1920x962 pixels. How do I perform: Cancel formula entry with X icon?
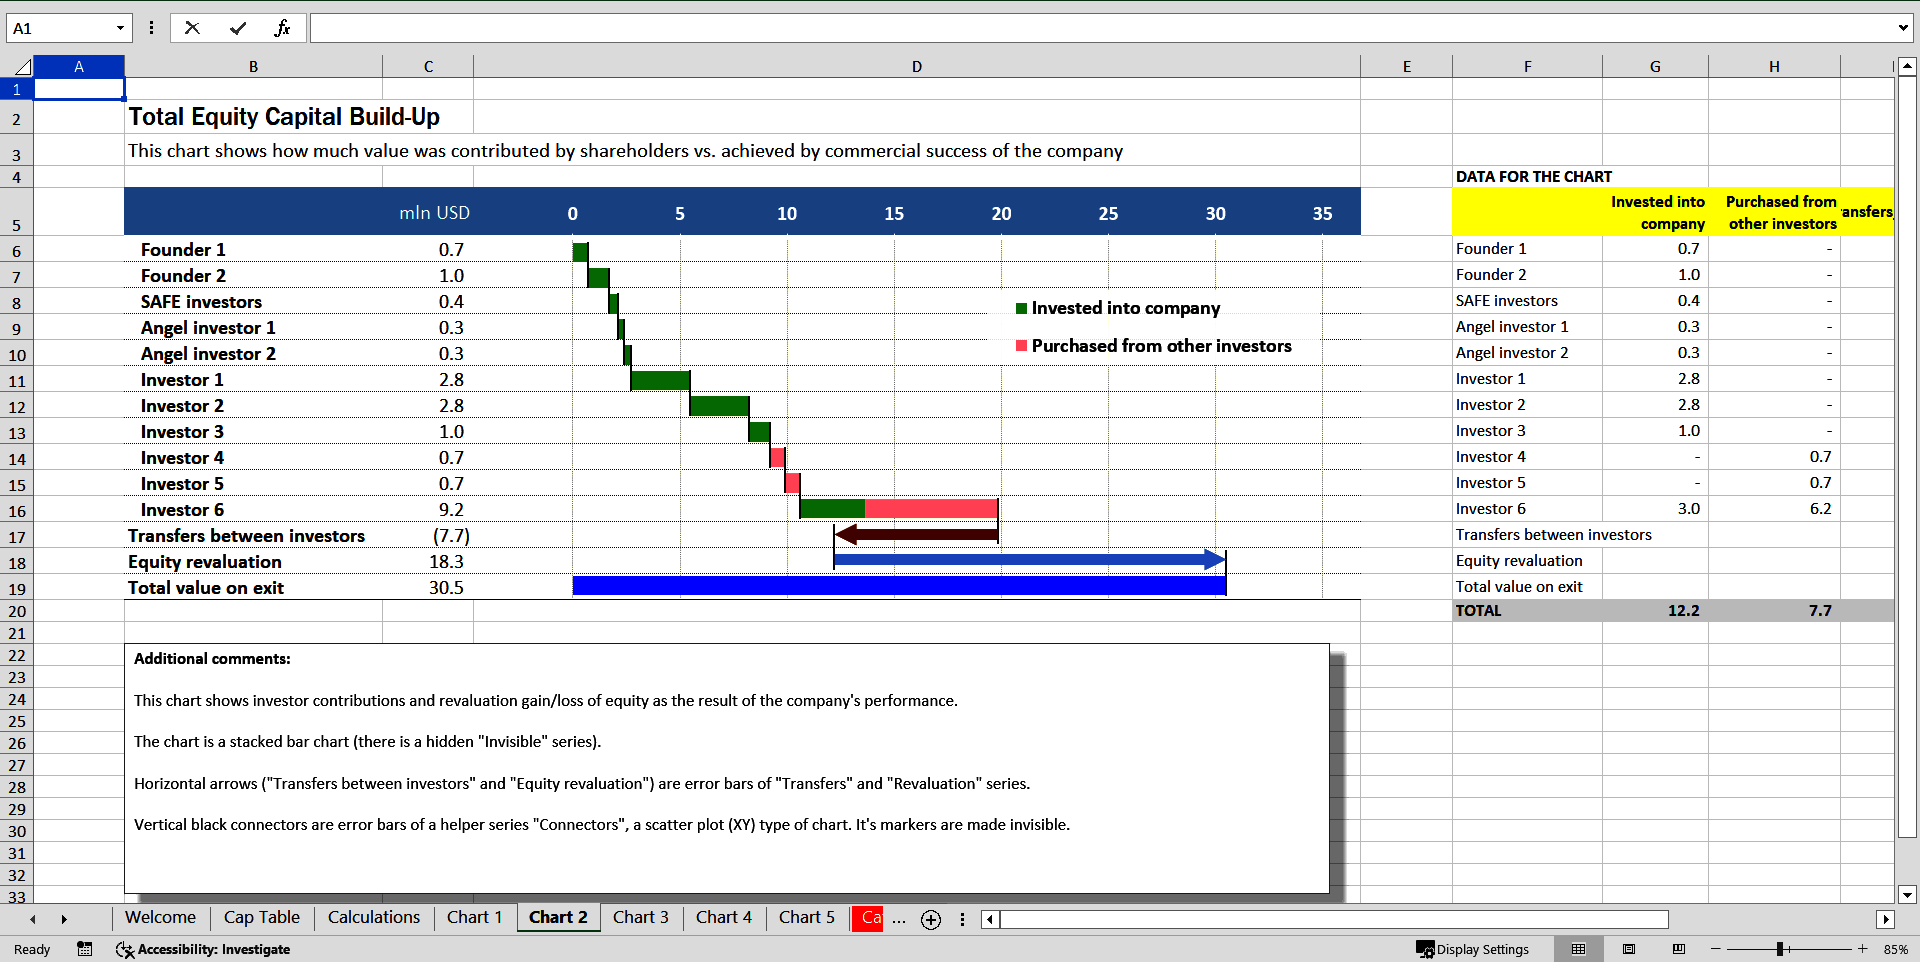[192, 28]
